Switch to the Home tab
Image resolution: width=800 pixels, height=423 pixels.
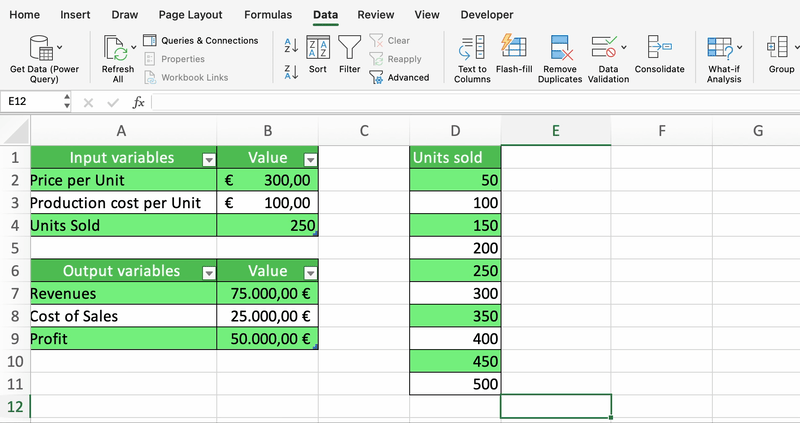coord(24,15)
